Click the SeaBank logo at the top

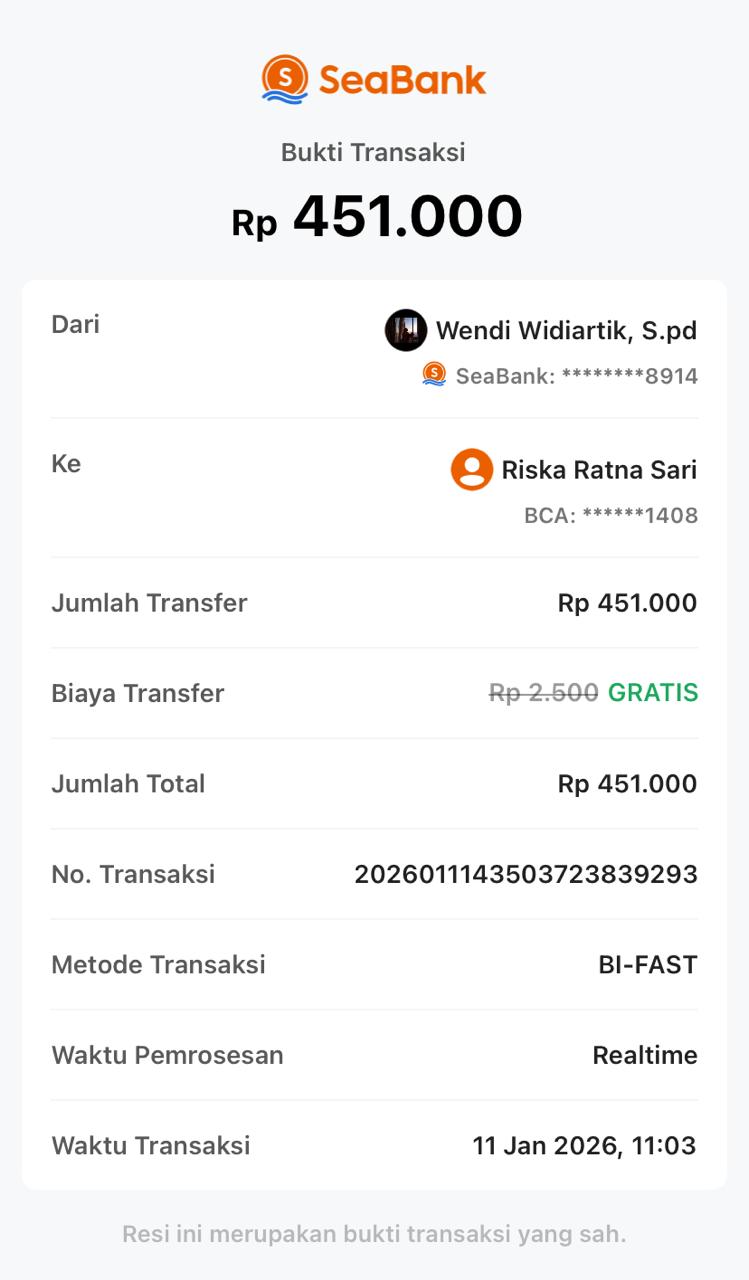point(374,79)
